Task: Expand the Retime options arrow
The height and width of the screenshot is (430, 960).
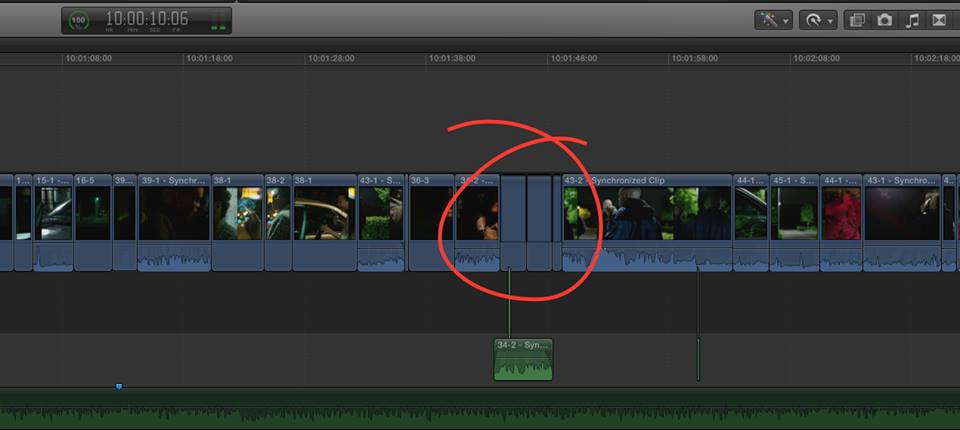Action: [830, 21]
